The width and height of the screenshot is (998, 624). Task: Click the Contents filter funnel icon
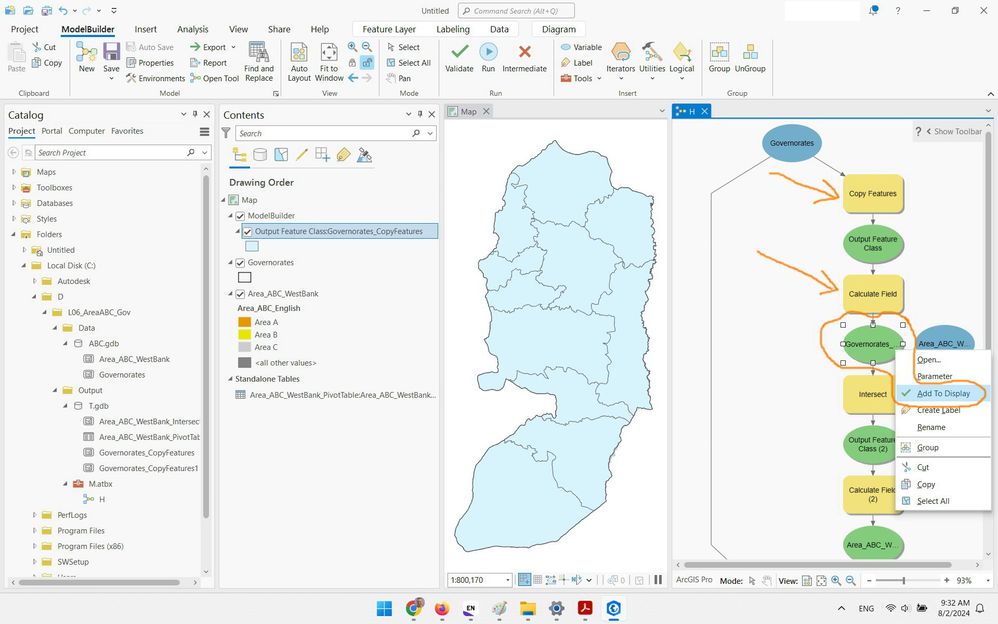[x=226, y=132]
